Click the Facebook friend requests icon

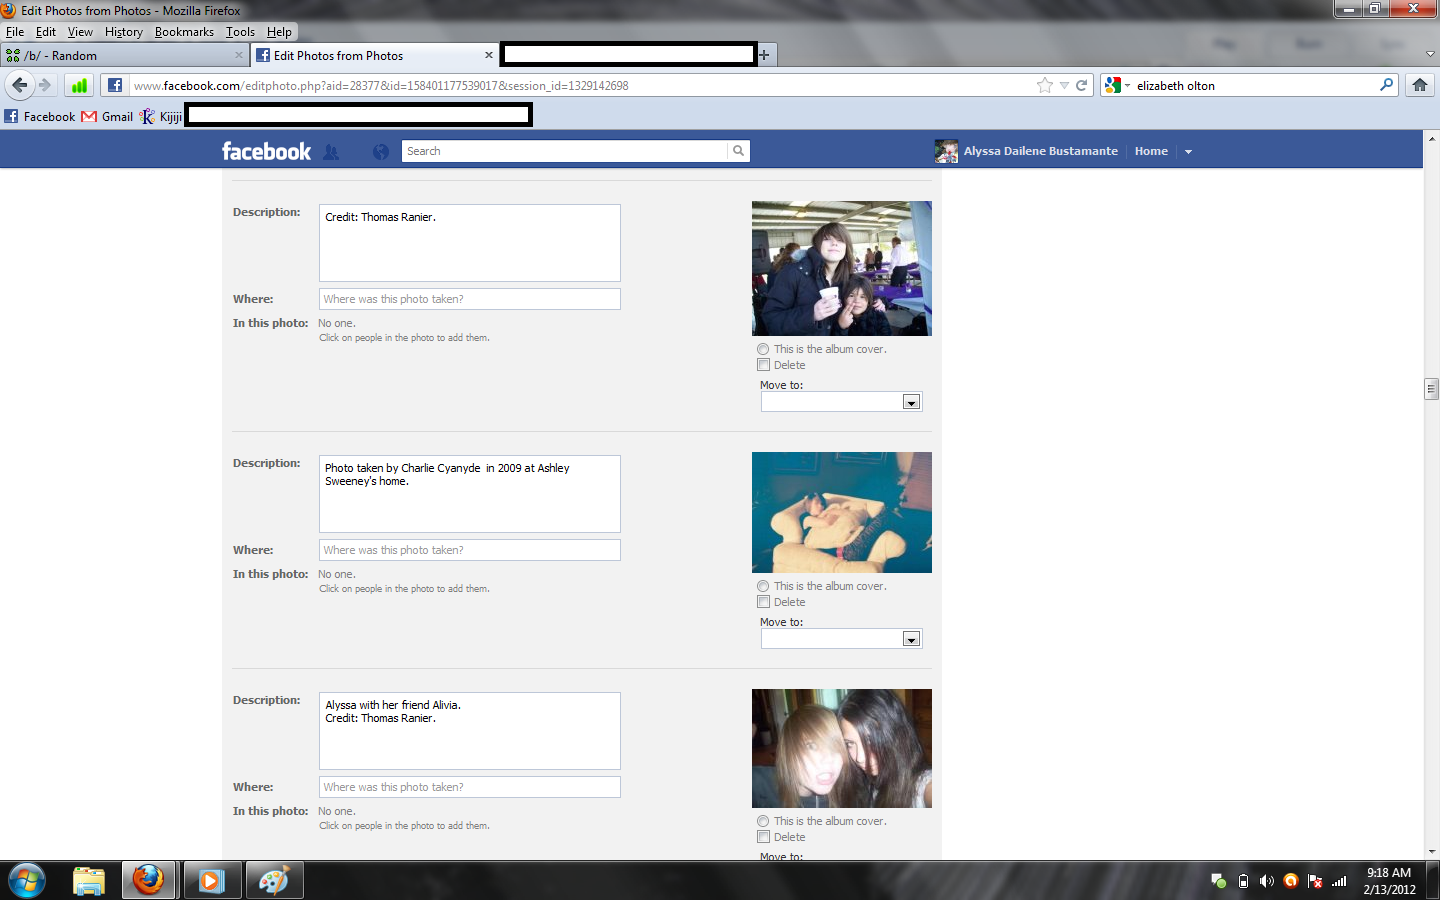pyautogui.click(x=331, y=152)
